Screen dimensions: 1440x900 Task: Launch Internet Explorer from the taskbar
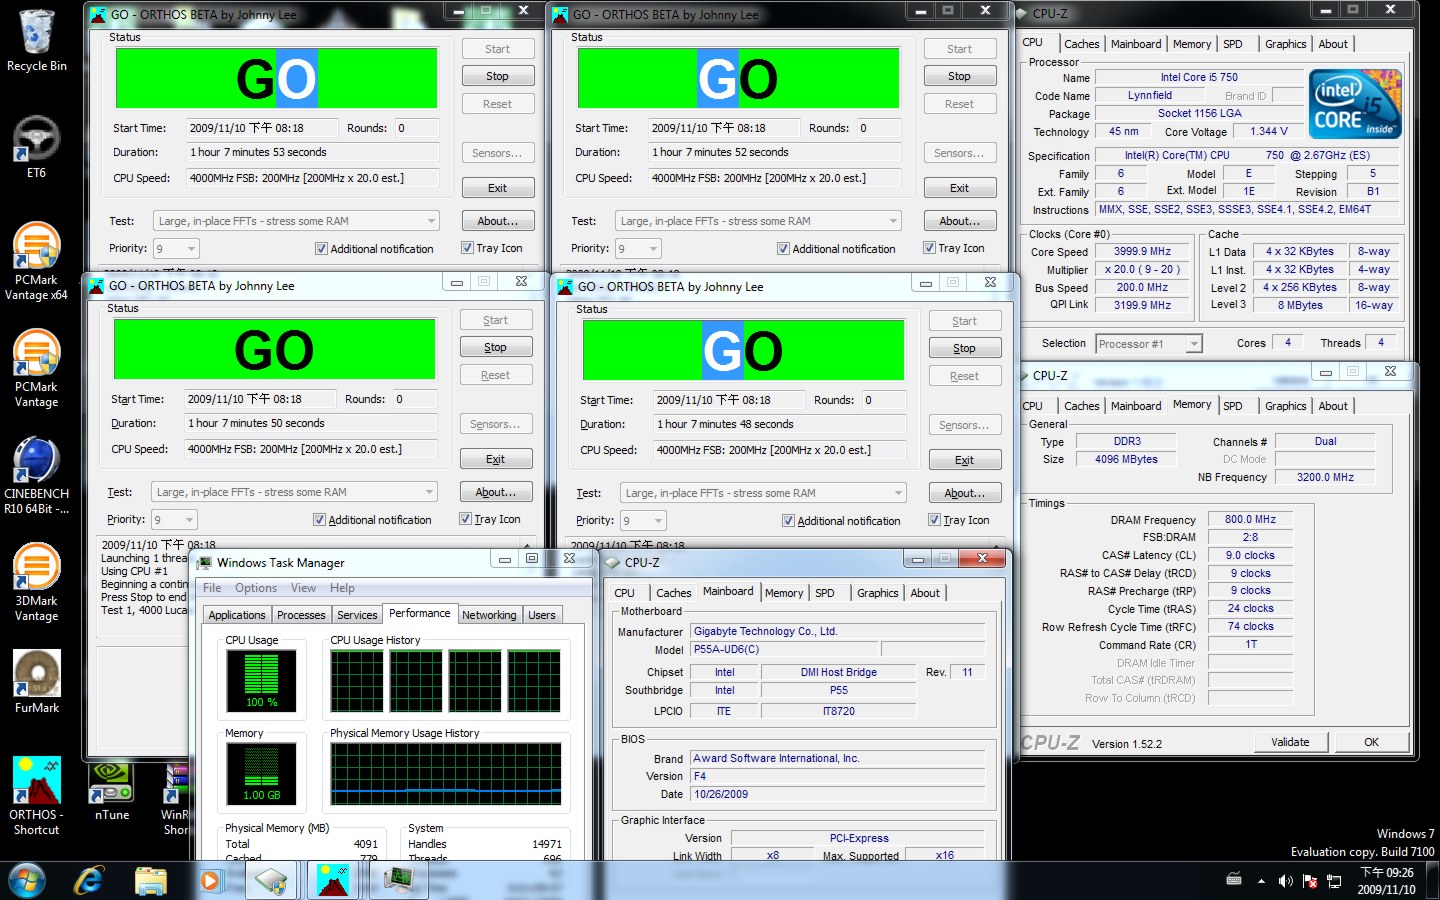[90, 881]
